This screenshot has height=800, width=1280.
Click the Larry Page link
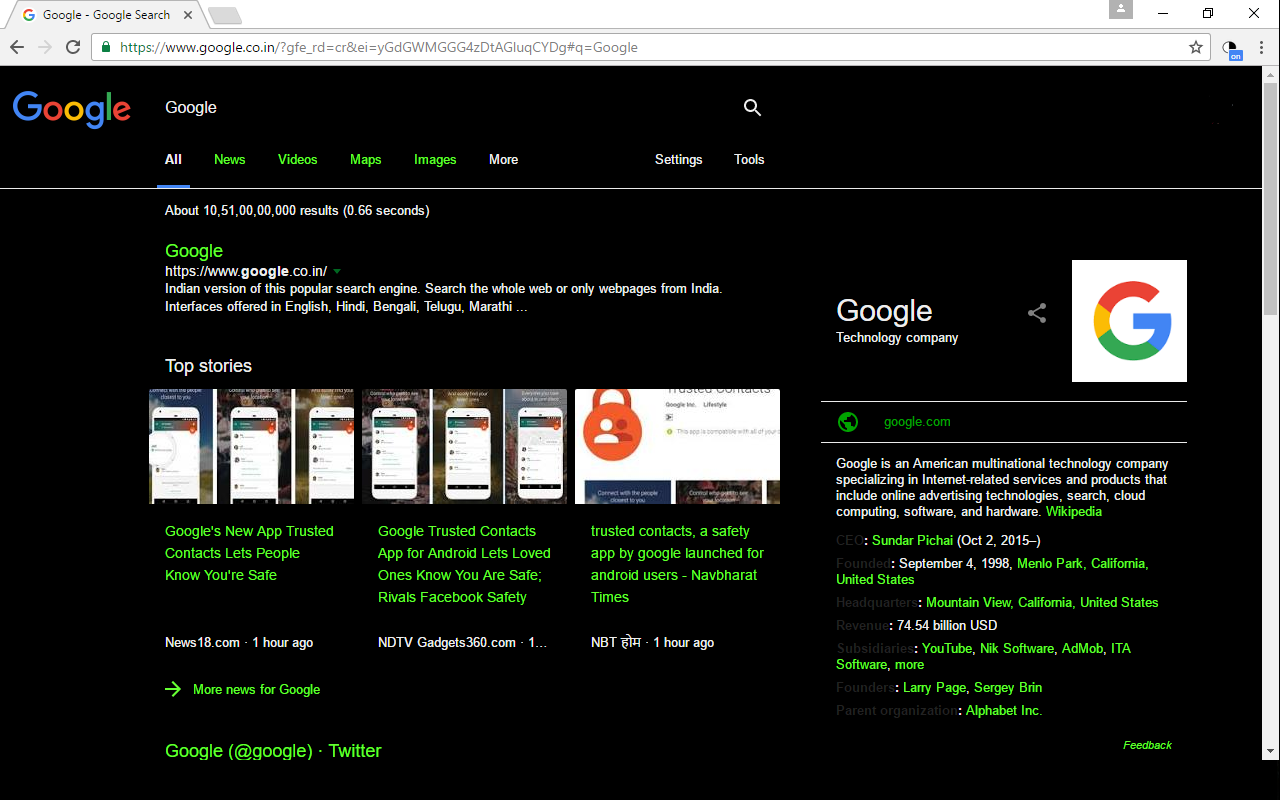click(934, 687)
